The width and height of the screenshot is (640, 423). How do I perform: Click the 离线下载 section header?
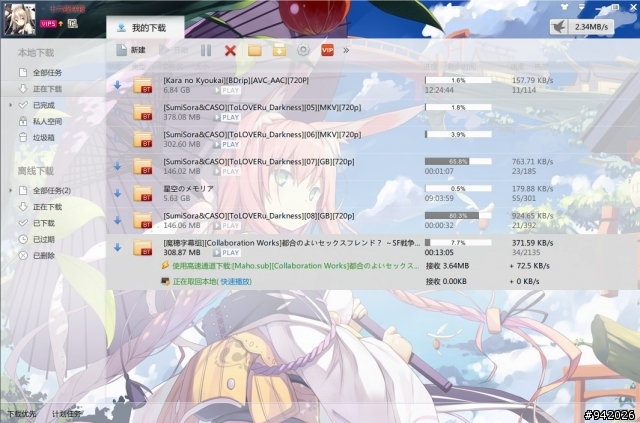click(x=36, y=171)
